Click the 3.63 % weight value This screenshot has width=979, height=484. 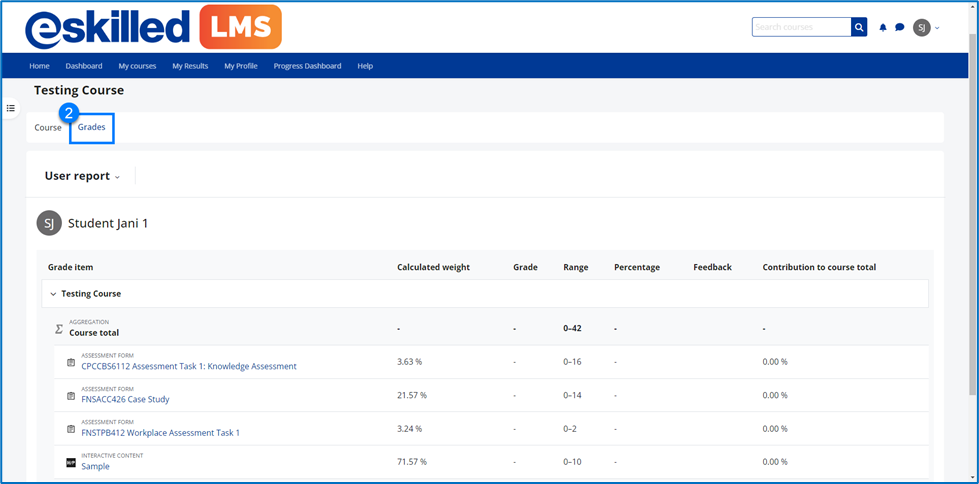(410, 362)
